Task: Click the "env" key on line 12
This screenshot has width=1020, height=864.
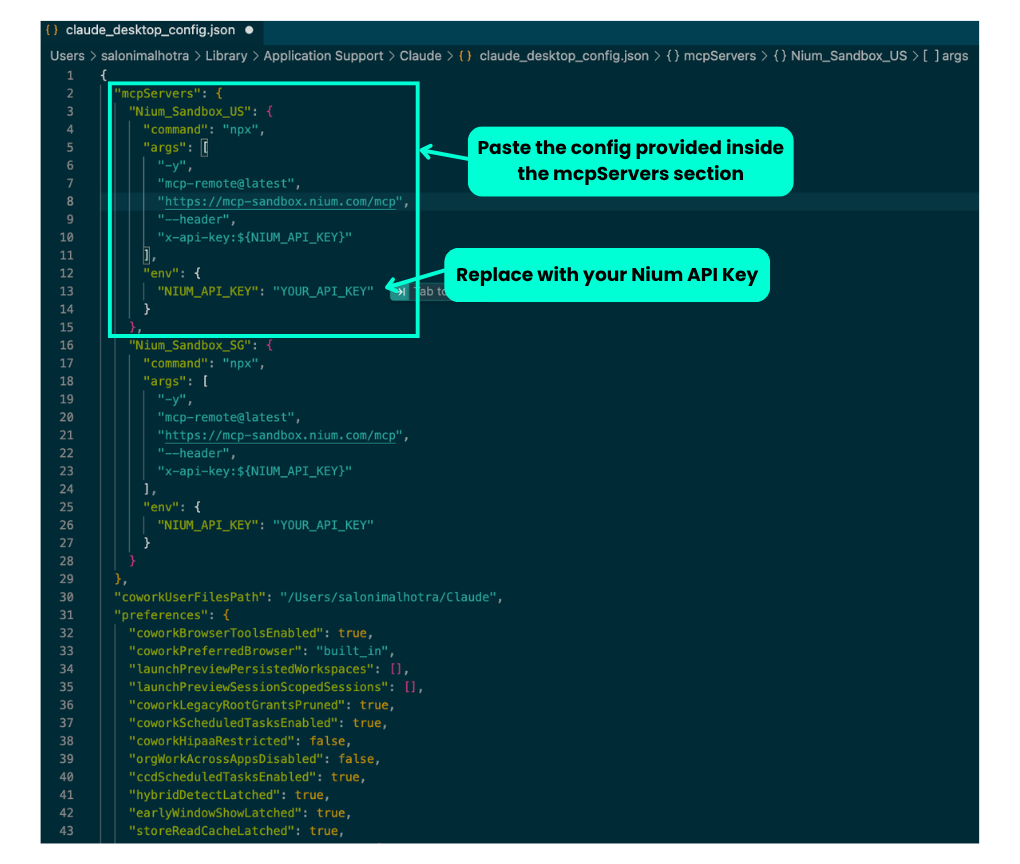Action: 161,273
